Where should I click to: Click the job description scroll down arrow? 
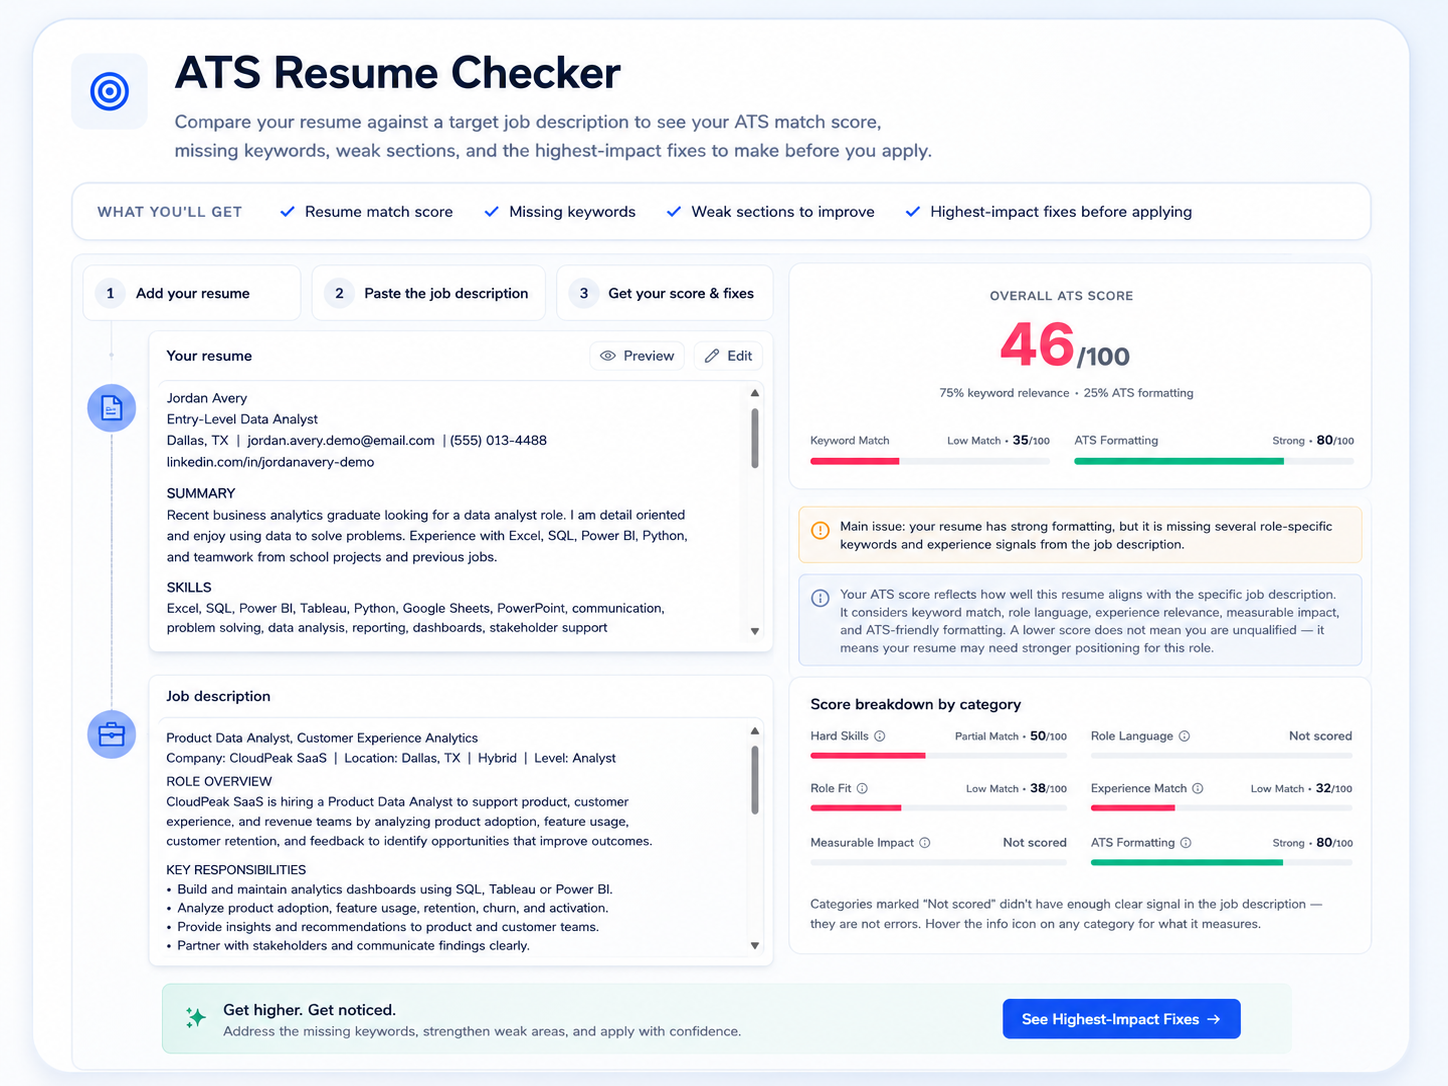[755, 945]
